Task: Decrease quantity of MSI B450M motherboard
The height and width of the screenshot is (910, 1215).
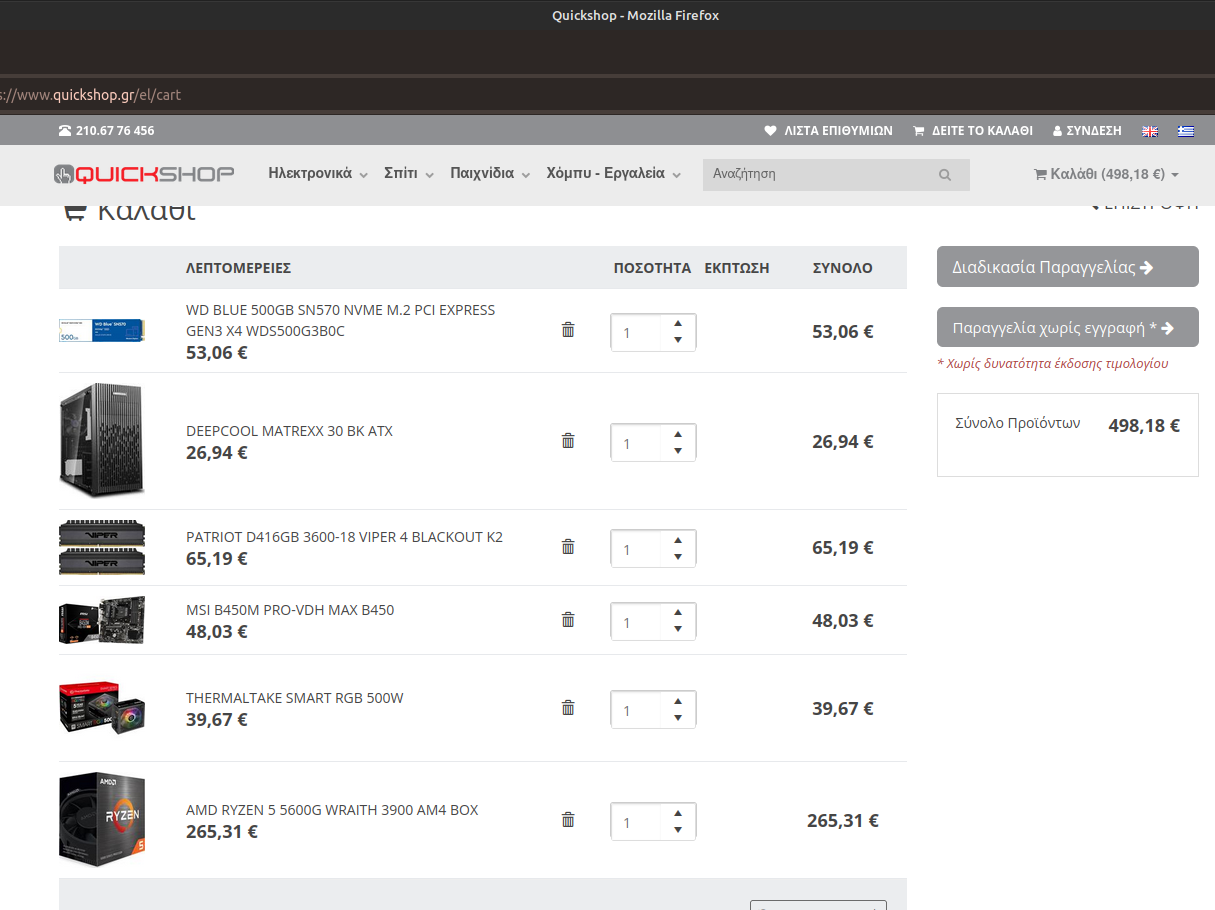Action: 678,629
